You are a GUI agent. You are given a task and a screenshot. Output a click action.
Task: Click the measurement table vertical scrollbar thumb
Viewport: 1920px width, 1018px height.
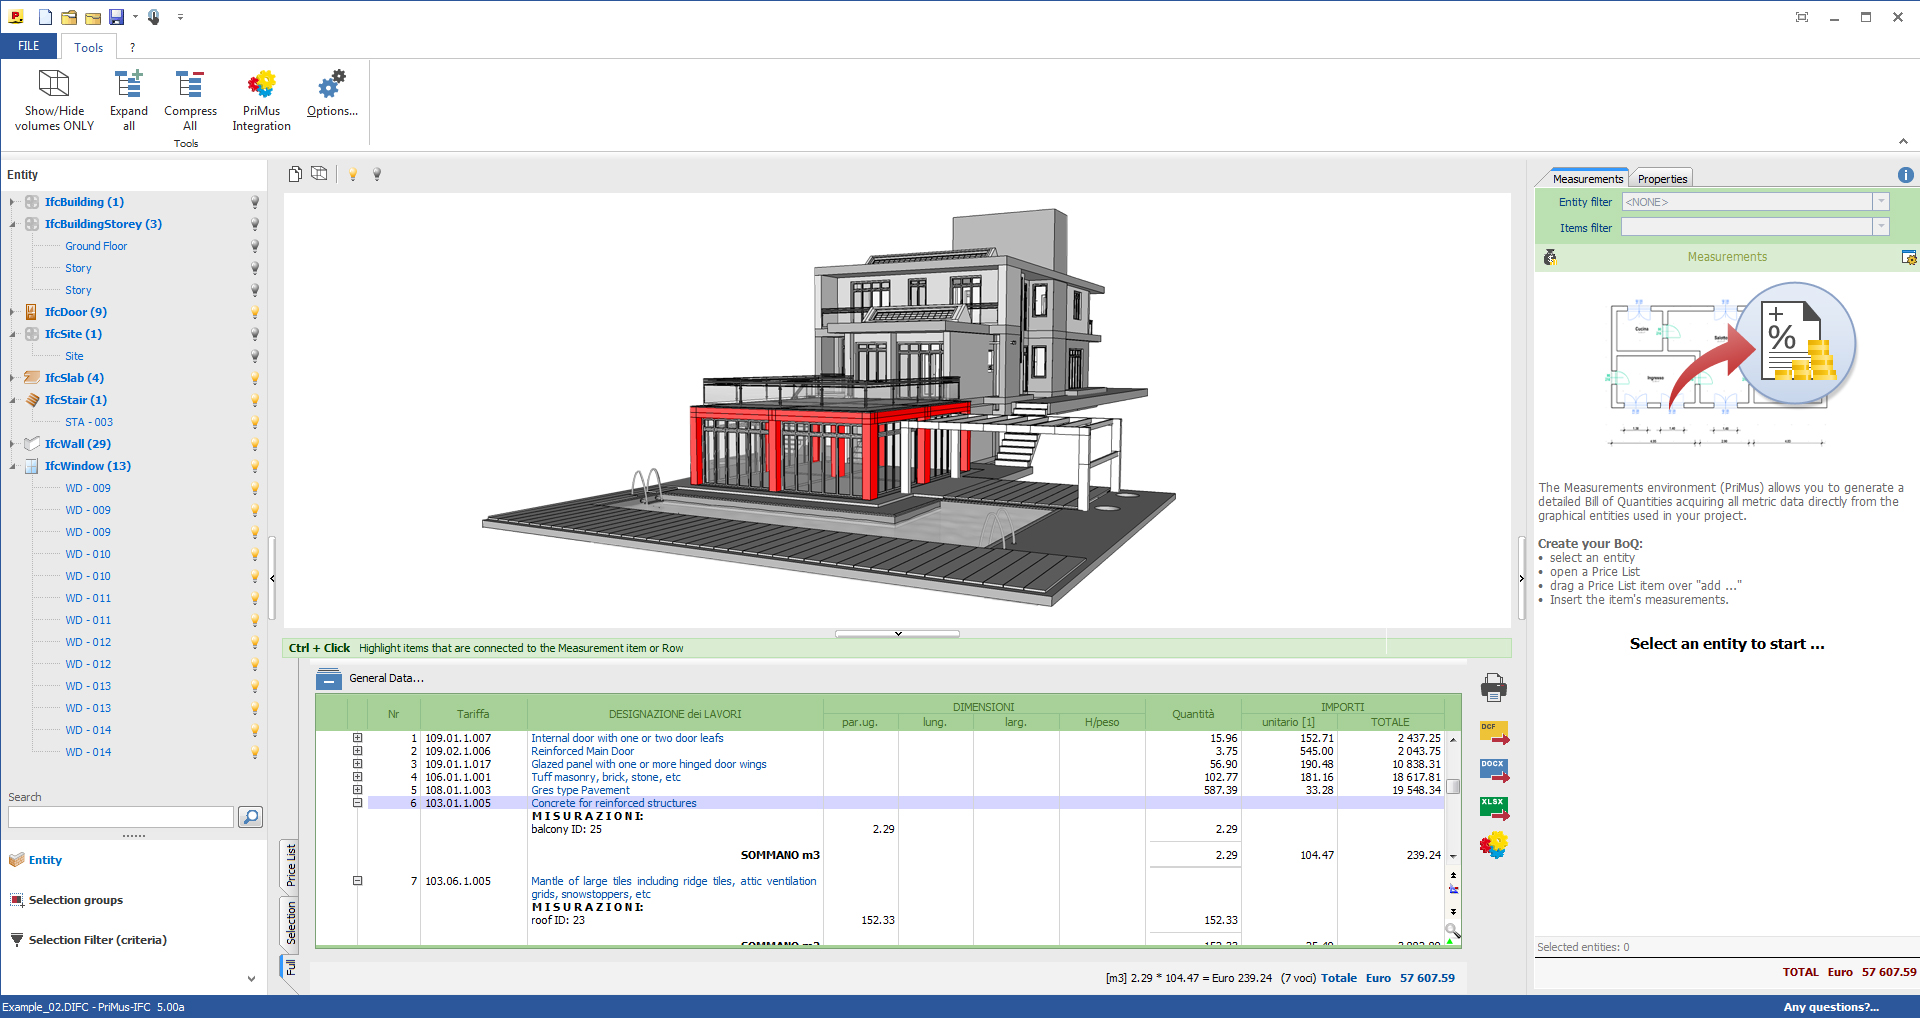(1453, 787)
